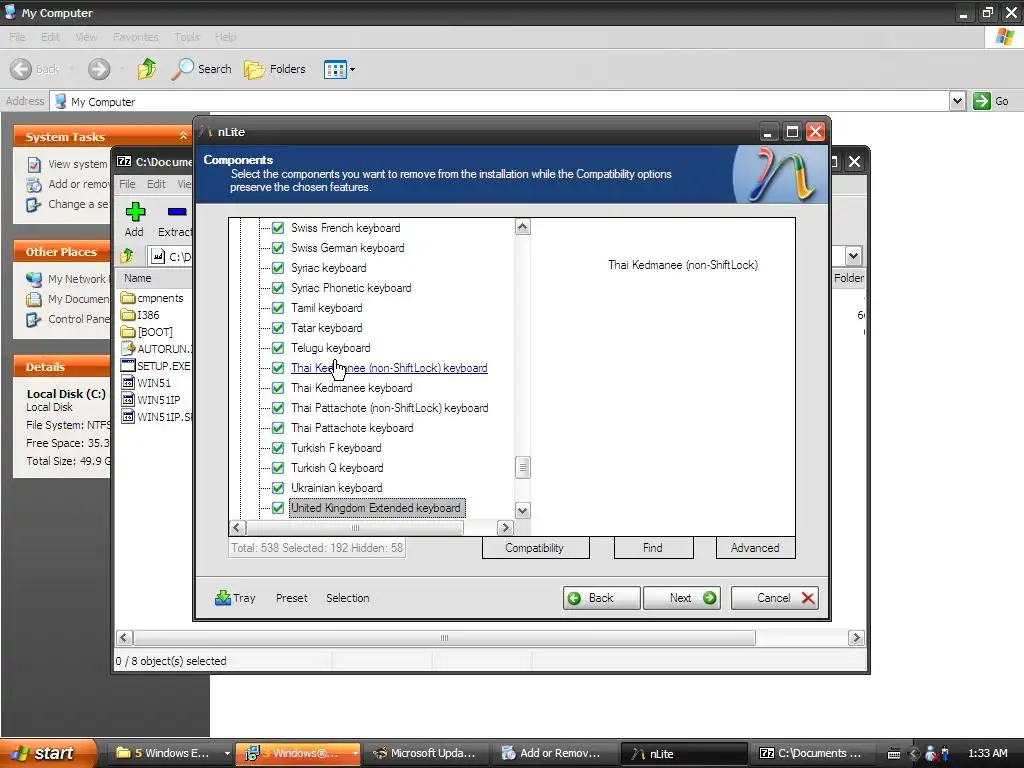The height and width of the screenshot is (768, 1024).
Task: Click scroll down arrow in component list
Action: pos(522,510)
